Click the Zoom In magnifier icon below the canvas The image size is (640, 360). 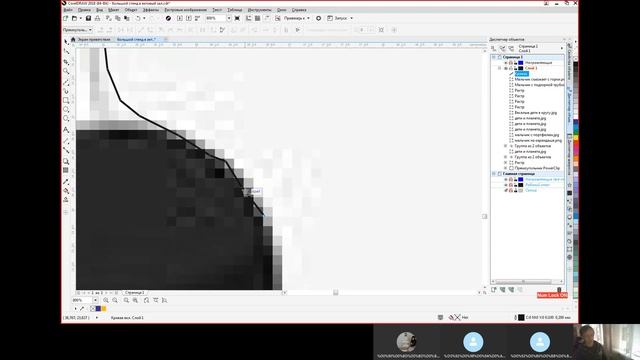[x=106, y=300]
